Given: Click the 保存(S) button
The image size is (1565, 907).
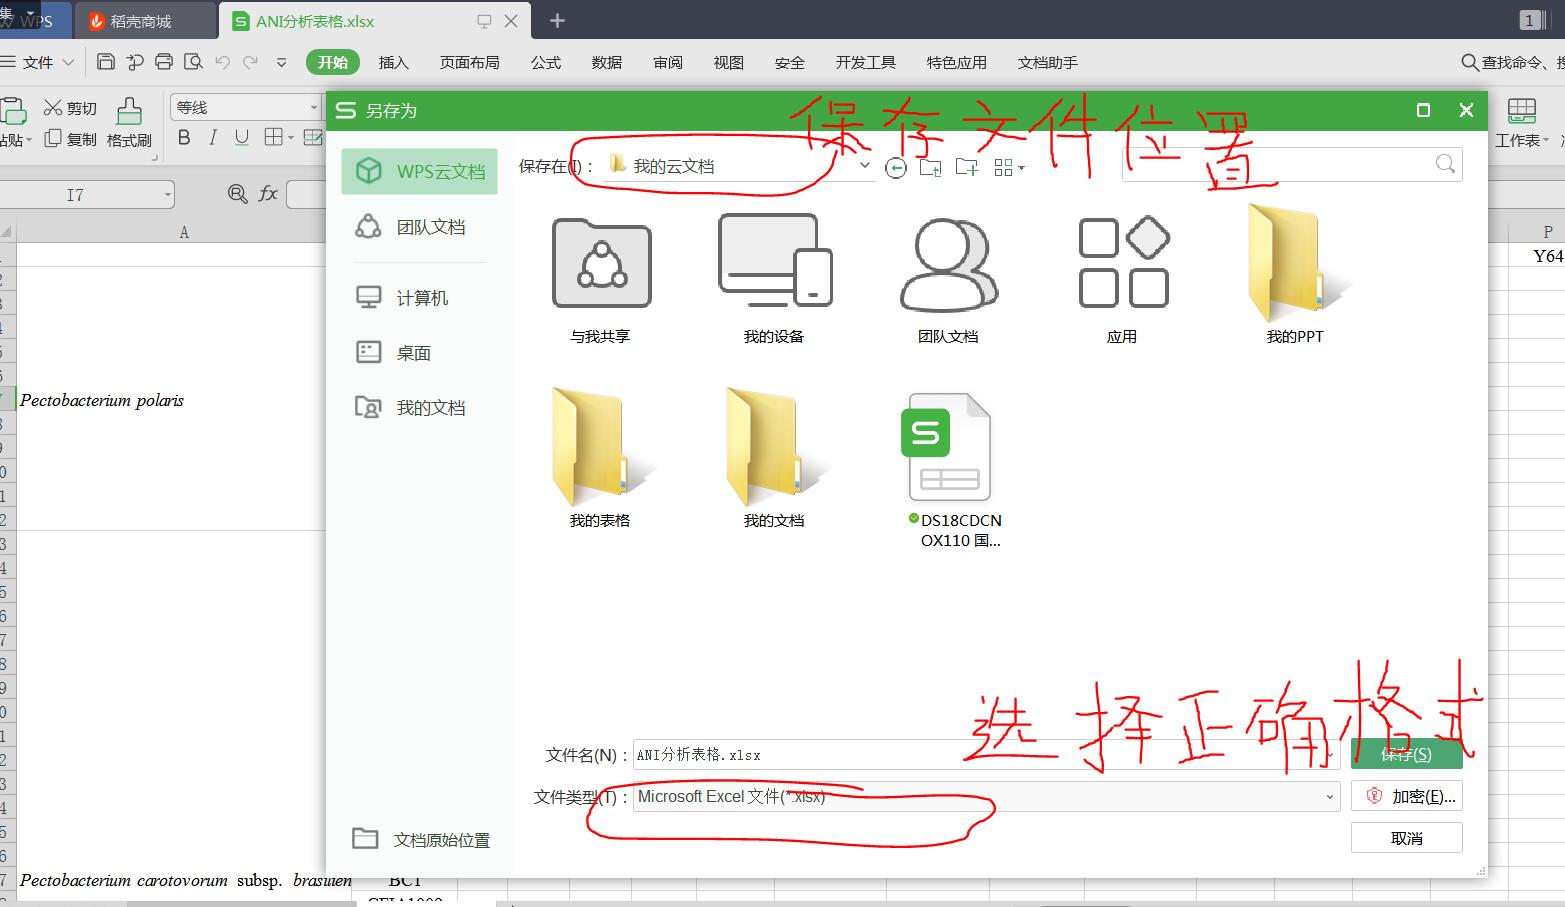Looking at the screenshot, I should (1406, 754).
